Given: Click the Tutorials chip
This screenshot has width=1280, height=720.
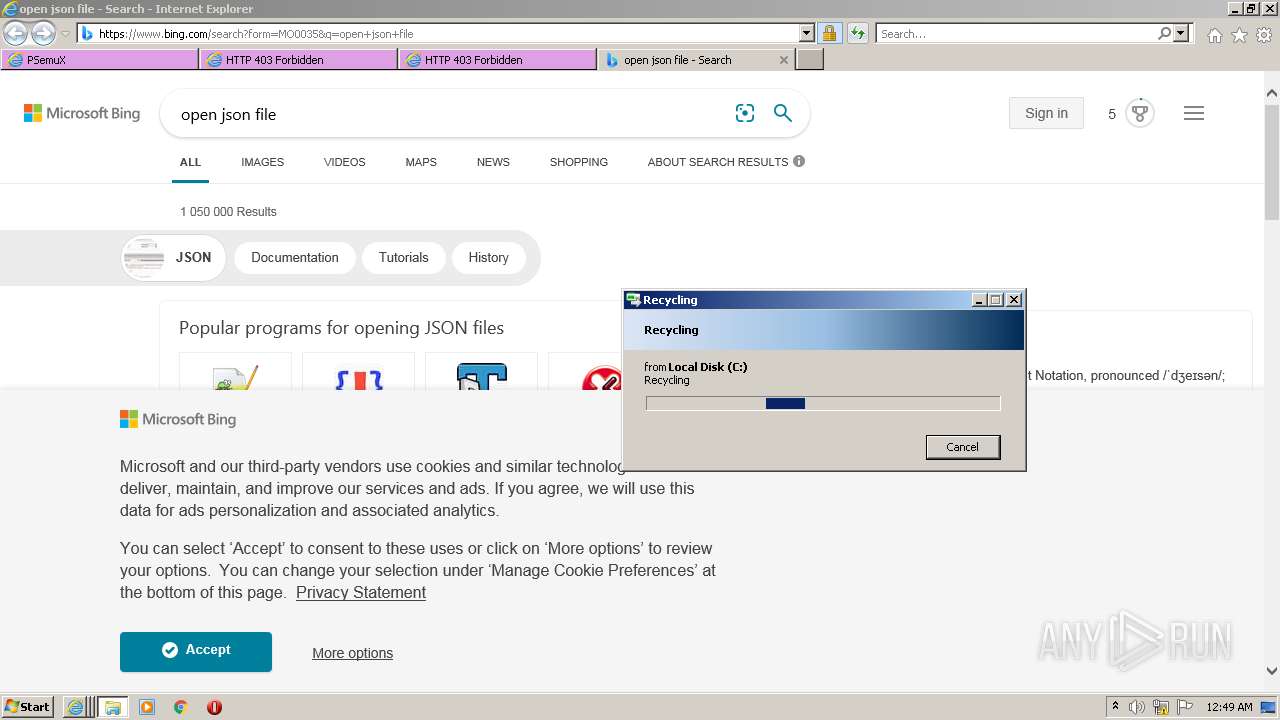Looking at the screenshot, I should 403,257.
